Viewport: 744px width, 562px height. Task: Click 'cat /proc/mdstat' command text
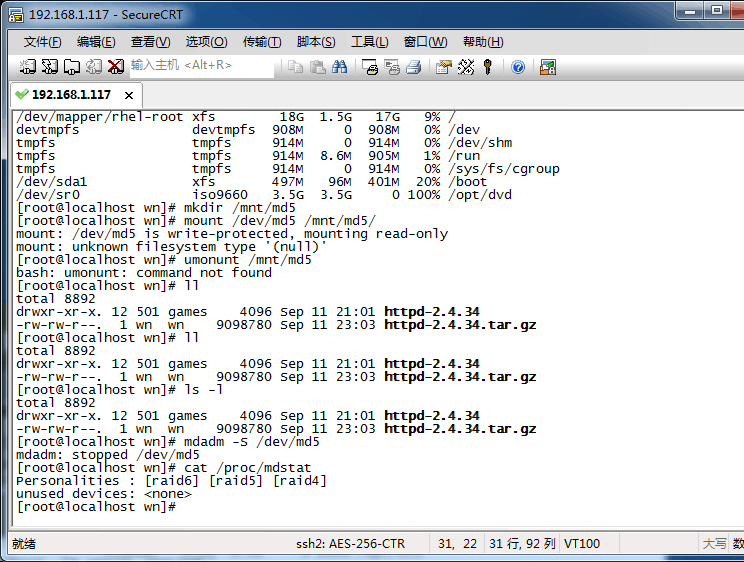247,468
